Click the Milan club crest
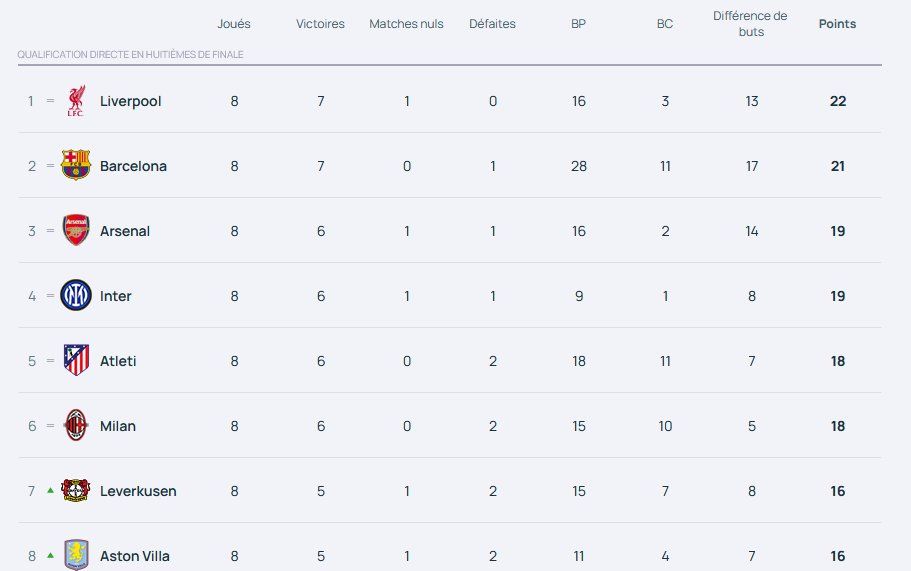This screenshot has height=571, width=911. [76, 425]
